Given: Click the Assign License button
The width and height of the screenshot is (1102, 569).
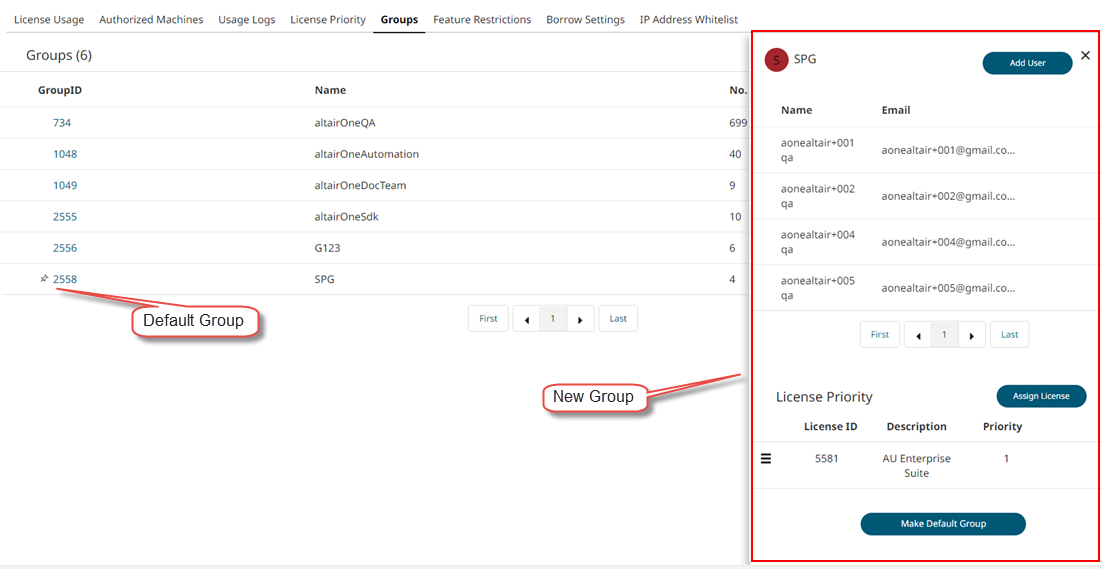Looking at the screenshot, I should click(x=1041, y=396).
